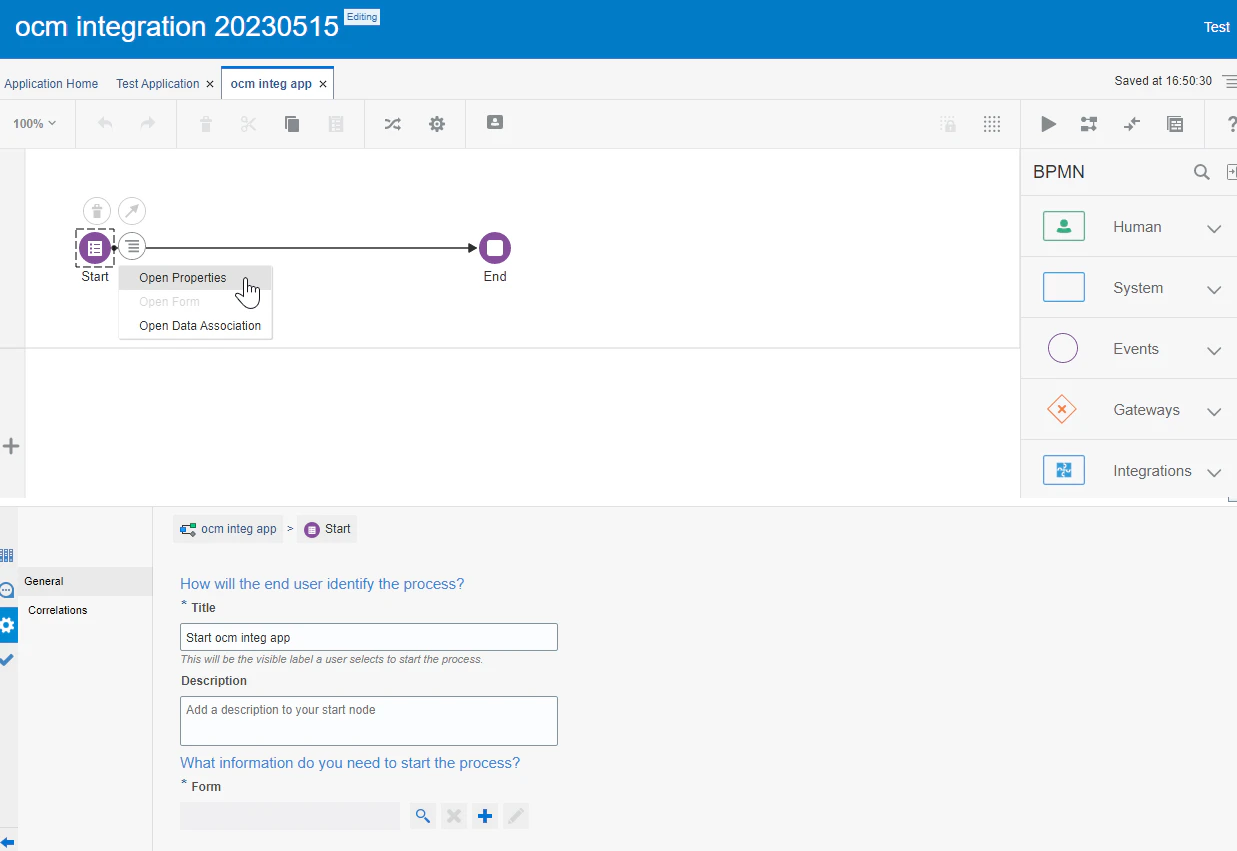Click the ocm integ app breadcrumb
Screen dimensions: 1237x851
point(228,529)
